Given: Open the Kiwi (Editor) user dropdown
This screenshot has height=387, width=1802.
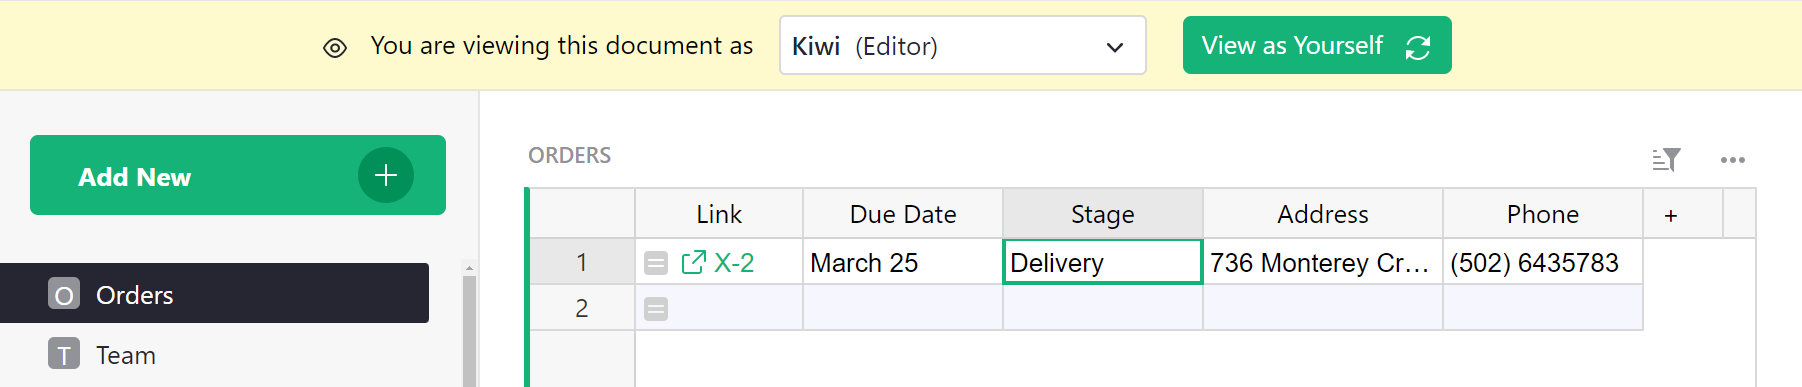Looking at the screenshot, I should 963,45.
